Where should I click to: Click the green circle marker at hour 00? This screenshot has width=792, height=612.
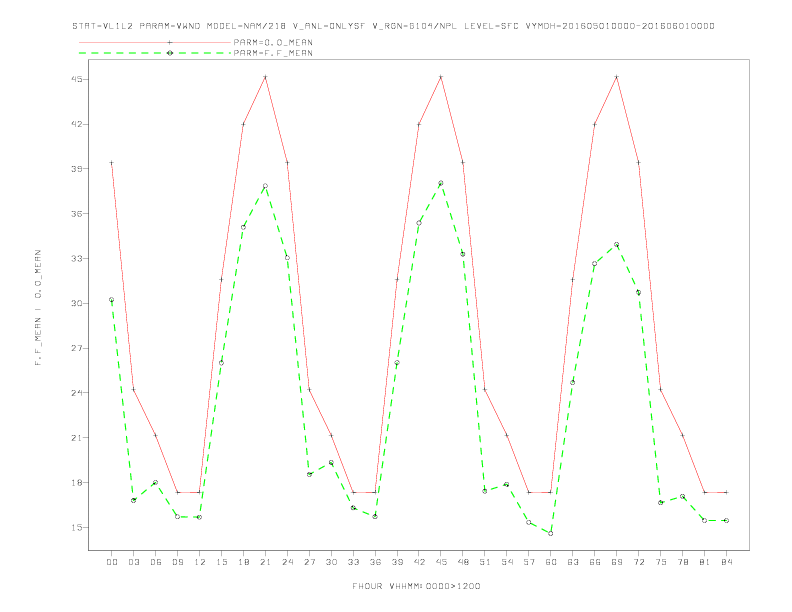pos(112,300)
